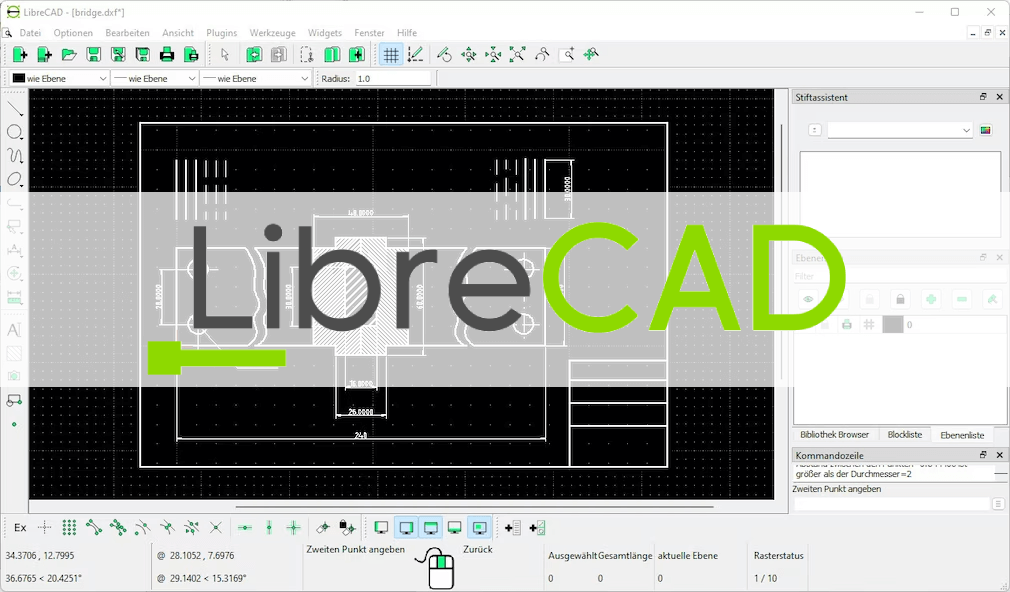Toggle restrict vertical button

269,528
